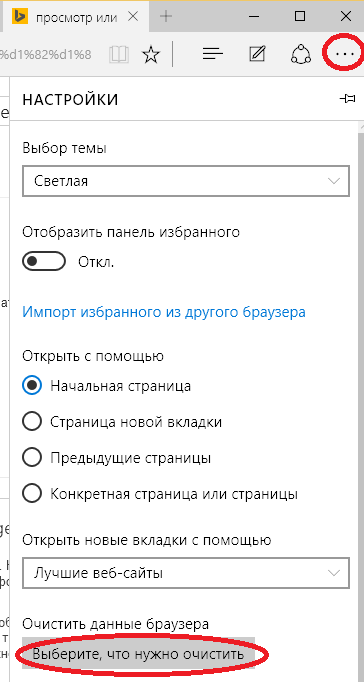Image resolution: width=364 pixels, height=682 pixels.
Task: Open a new tab with plus button
Action: tap(166, 17)
